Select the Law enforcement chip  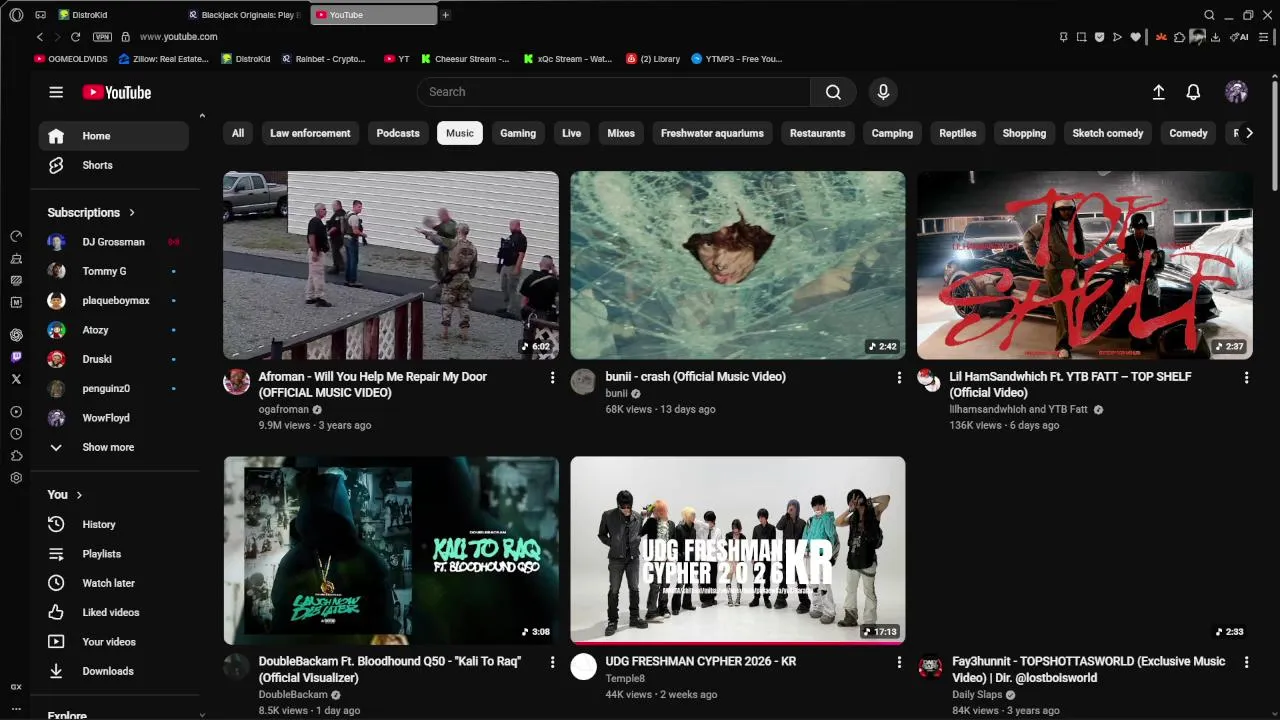310,133
